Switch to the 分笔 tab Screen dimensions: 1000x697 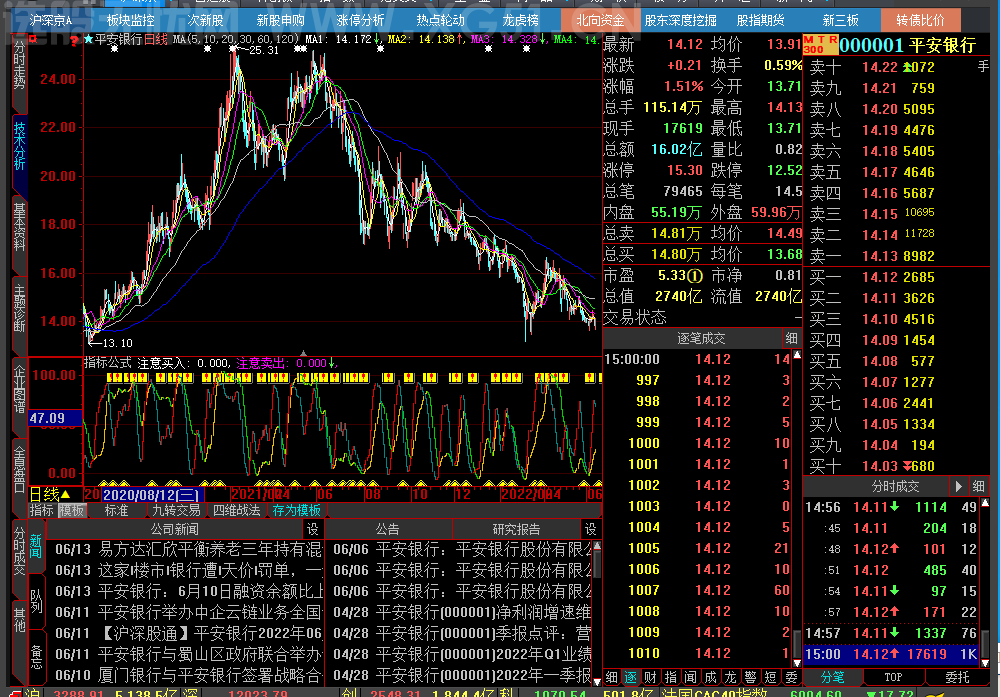[833, 677]
